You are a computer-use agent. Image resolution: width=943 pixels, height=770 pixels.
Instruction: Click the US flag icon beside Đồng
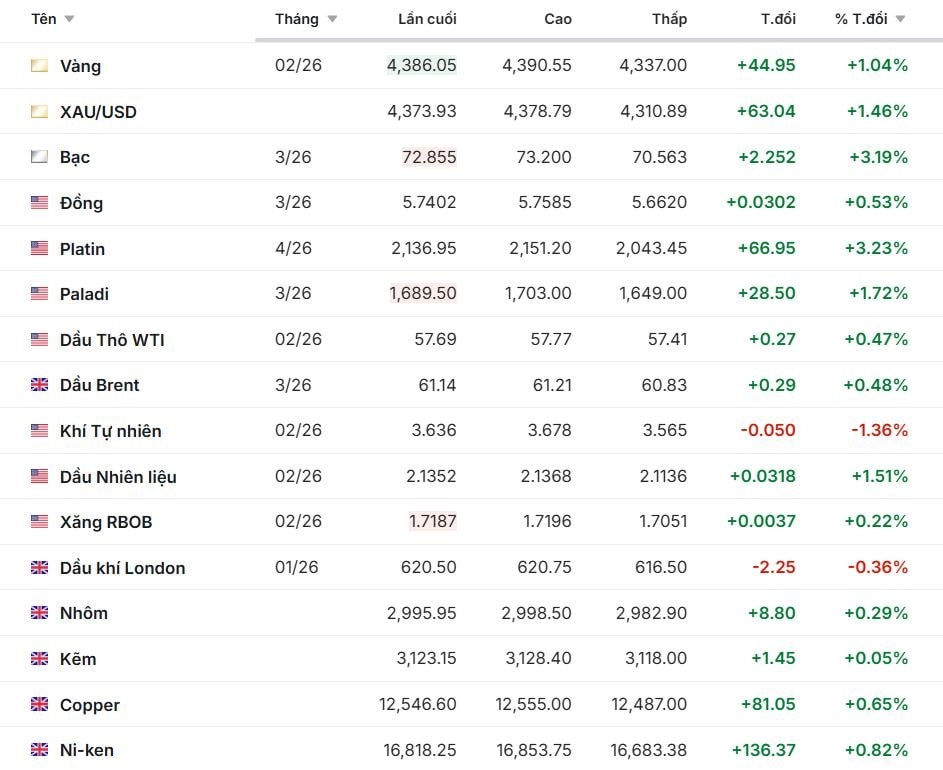pos(39,203)
